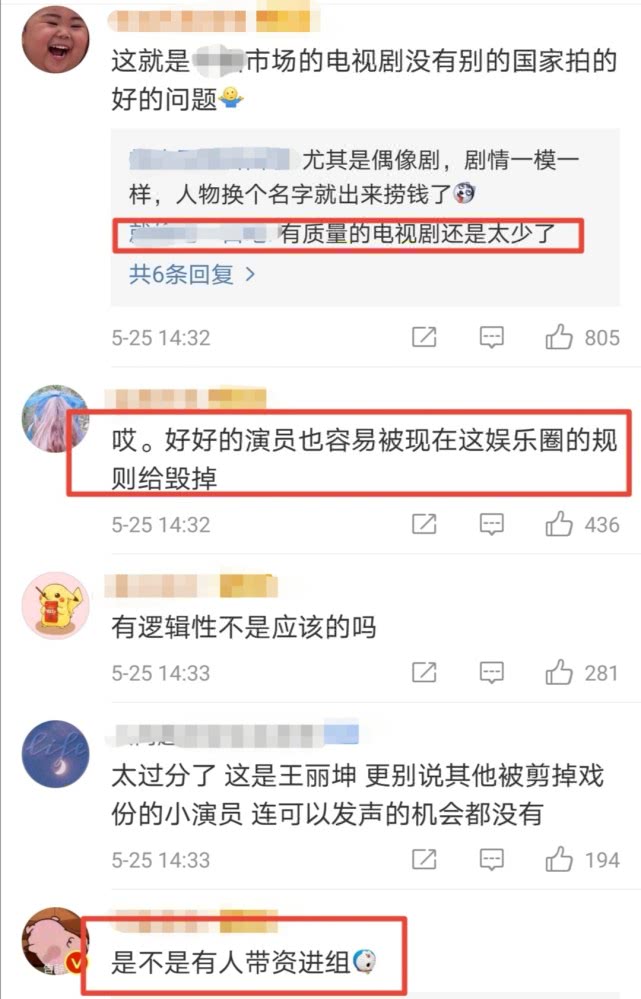The width and height of the screenshot is (641, 999).
Task: Open the laughing face avatar profile
Action: [x=55, y=40]
